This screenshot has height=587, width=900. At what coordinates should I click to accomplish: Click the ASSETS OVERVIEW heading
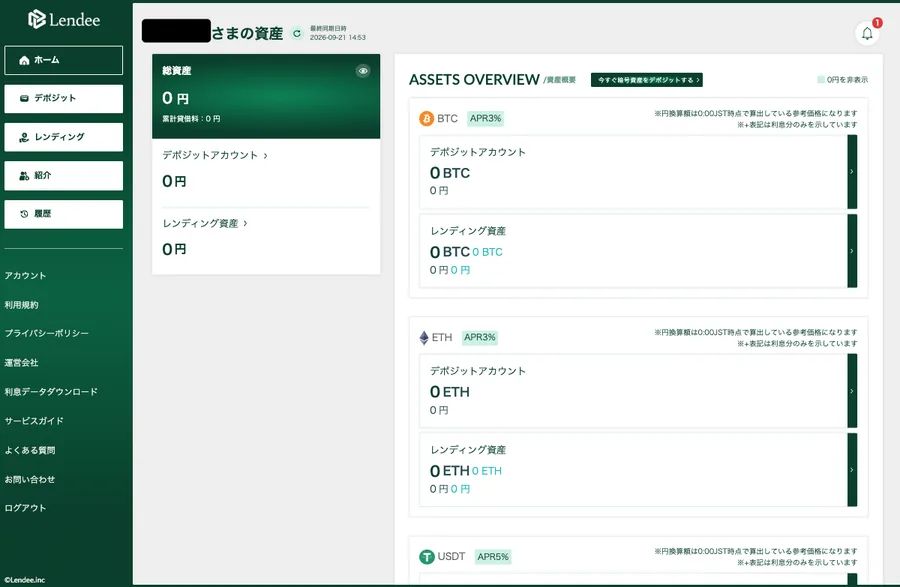coord(474,80)
